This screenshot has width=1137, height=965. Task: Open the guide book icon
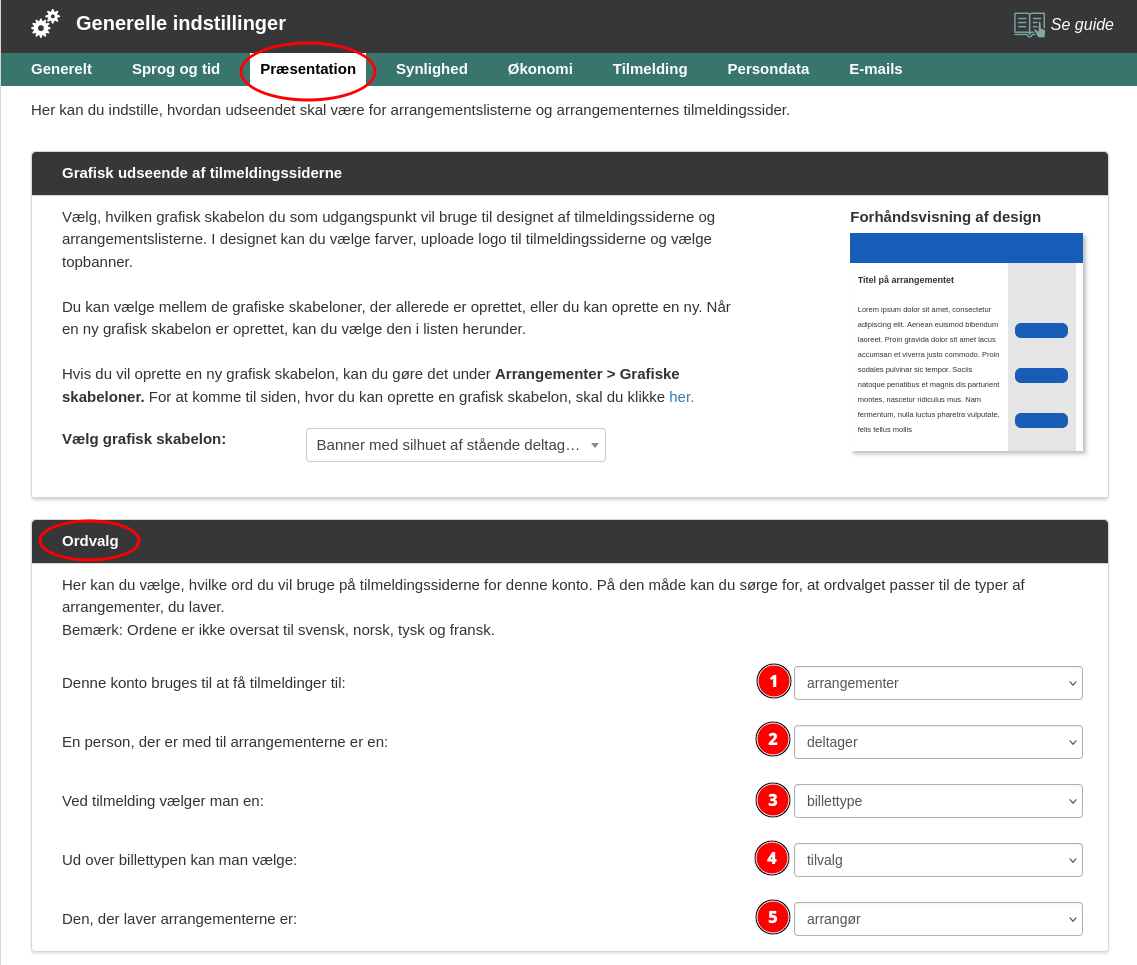point(1028,24)
